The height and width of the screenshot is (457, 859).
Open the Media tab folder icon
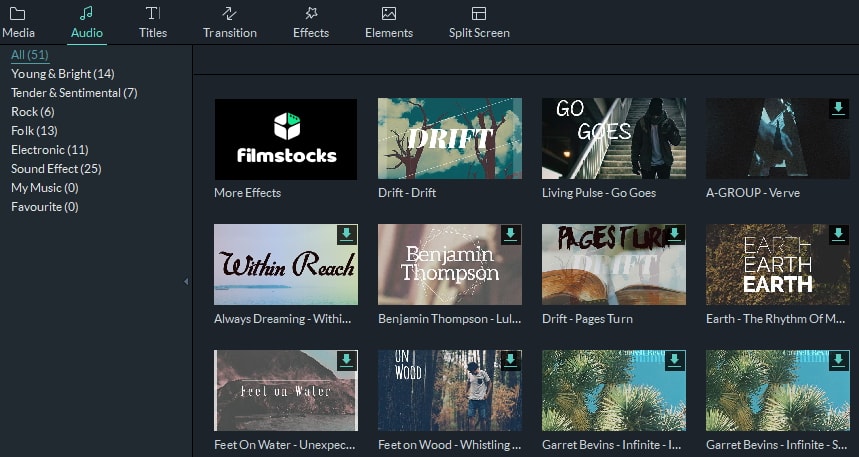[x=18, y=14]
